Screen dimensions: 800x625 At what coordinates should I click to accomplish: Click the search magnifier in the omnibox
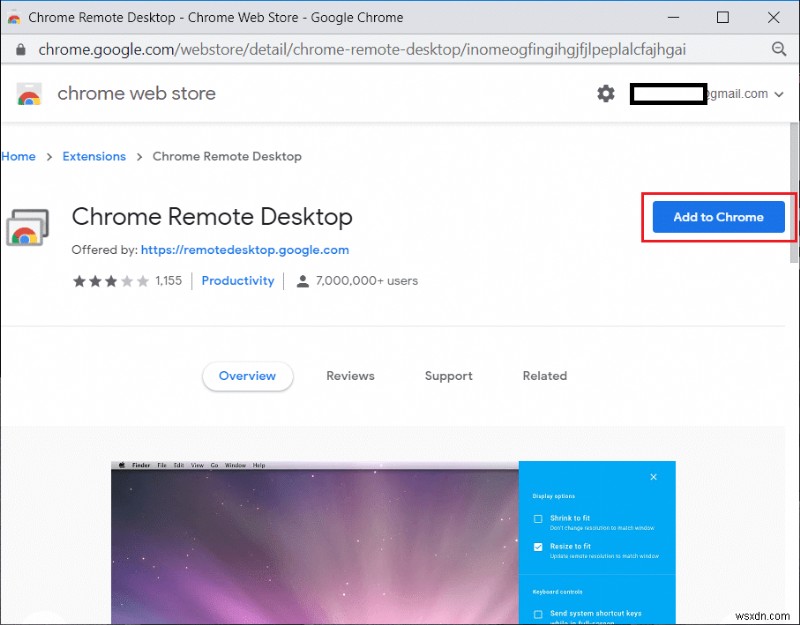780,48
